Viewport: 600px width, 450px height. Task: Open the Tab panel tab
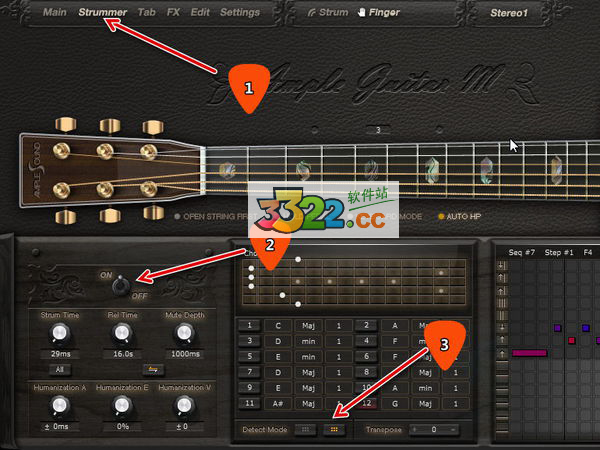147,12
